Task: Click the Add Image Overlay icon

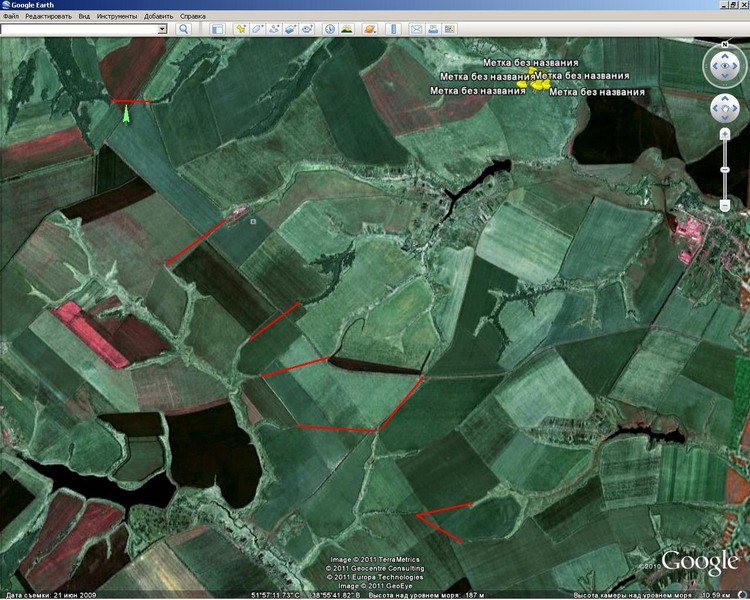Action: click(x=292, y=30)
